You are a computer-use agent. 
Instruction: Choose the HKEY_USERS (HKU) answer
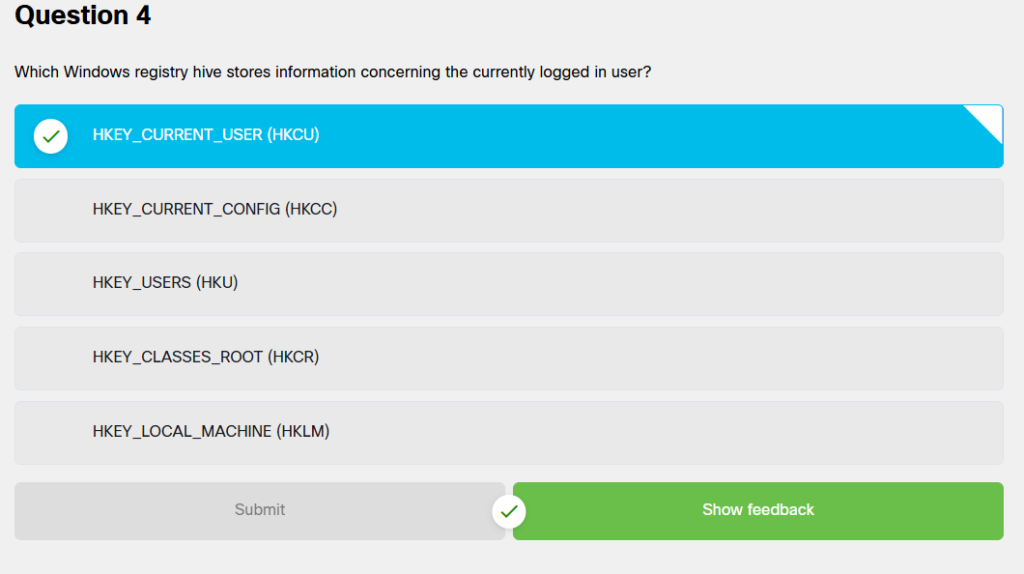(x=509, y=284)
